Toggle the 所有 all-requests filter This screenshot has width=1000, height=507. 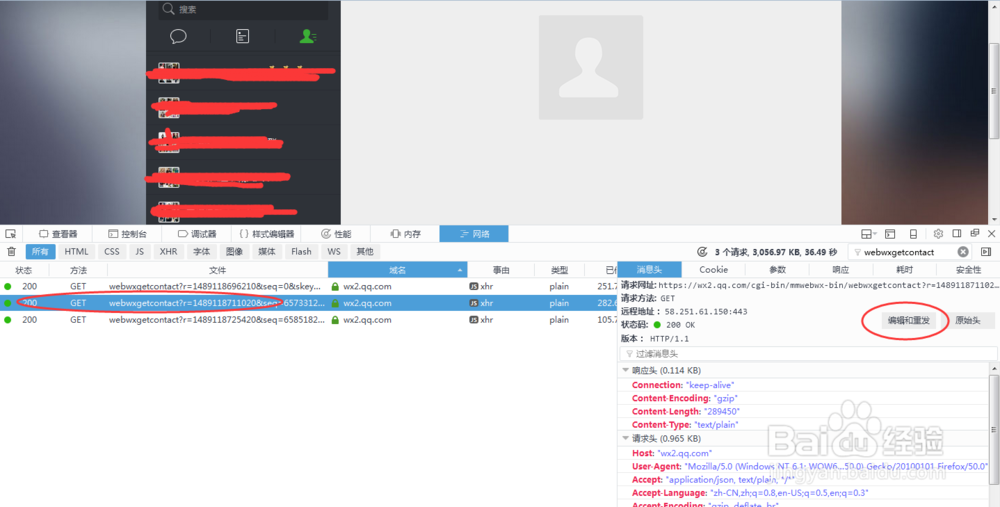[40, 251]
